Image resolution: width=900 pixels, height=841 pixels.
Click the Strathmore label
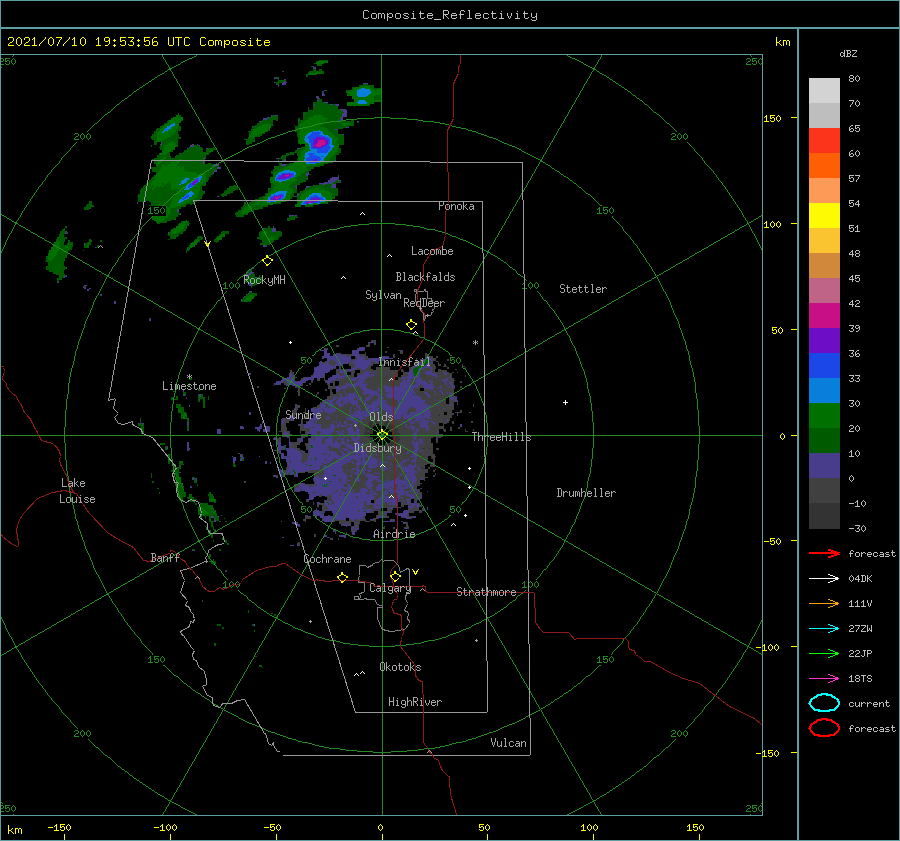tap(486, 592)
